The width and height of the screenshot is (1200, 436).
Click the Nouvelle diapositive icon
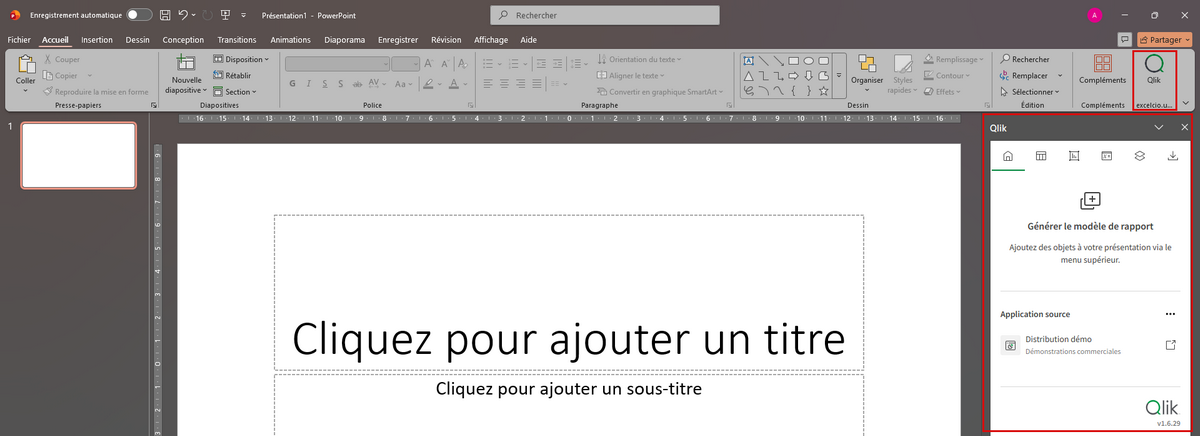pyautogui.click(x=186, y=62)
